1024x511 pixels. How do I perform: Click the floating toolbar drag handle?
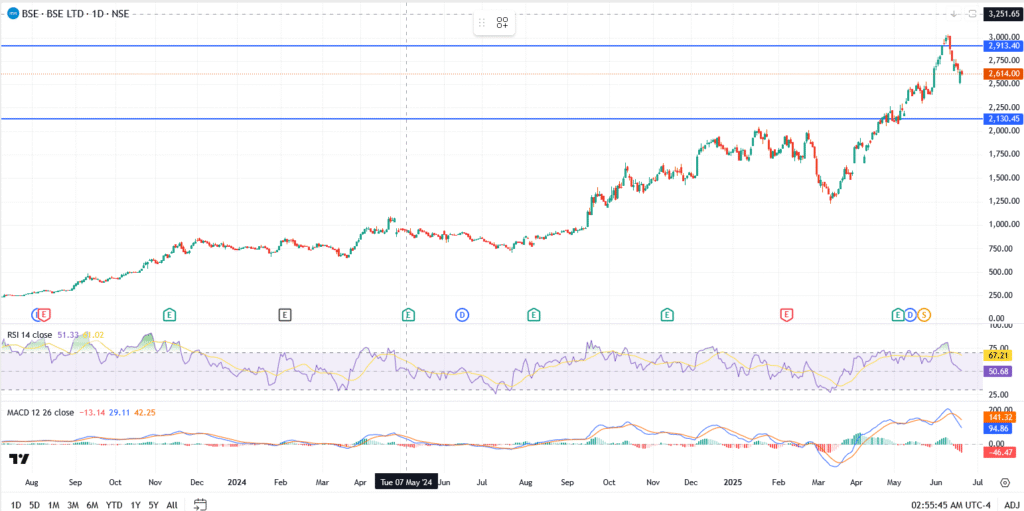click(x=481, y=22)
